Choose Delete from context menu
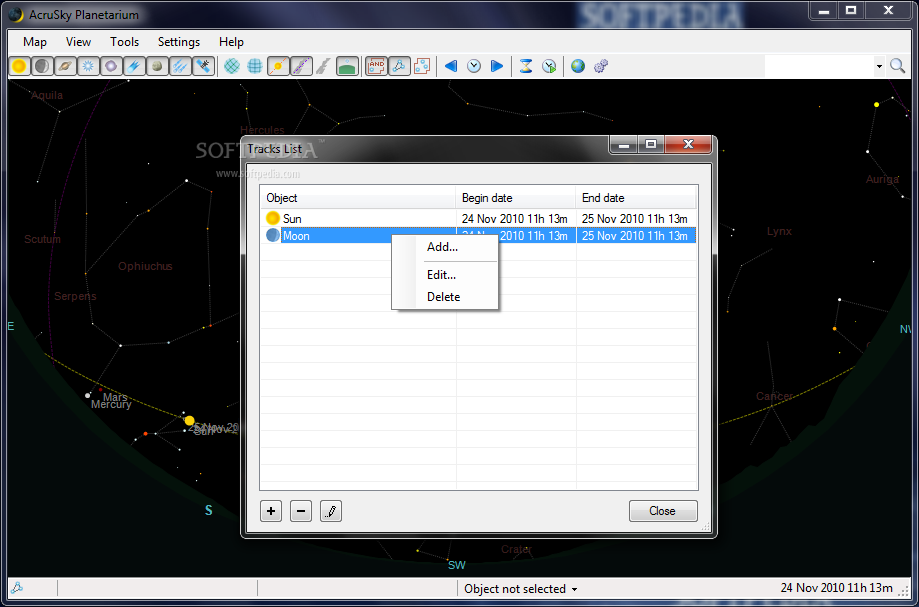 point(445,296)
